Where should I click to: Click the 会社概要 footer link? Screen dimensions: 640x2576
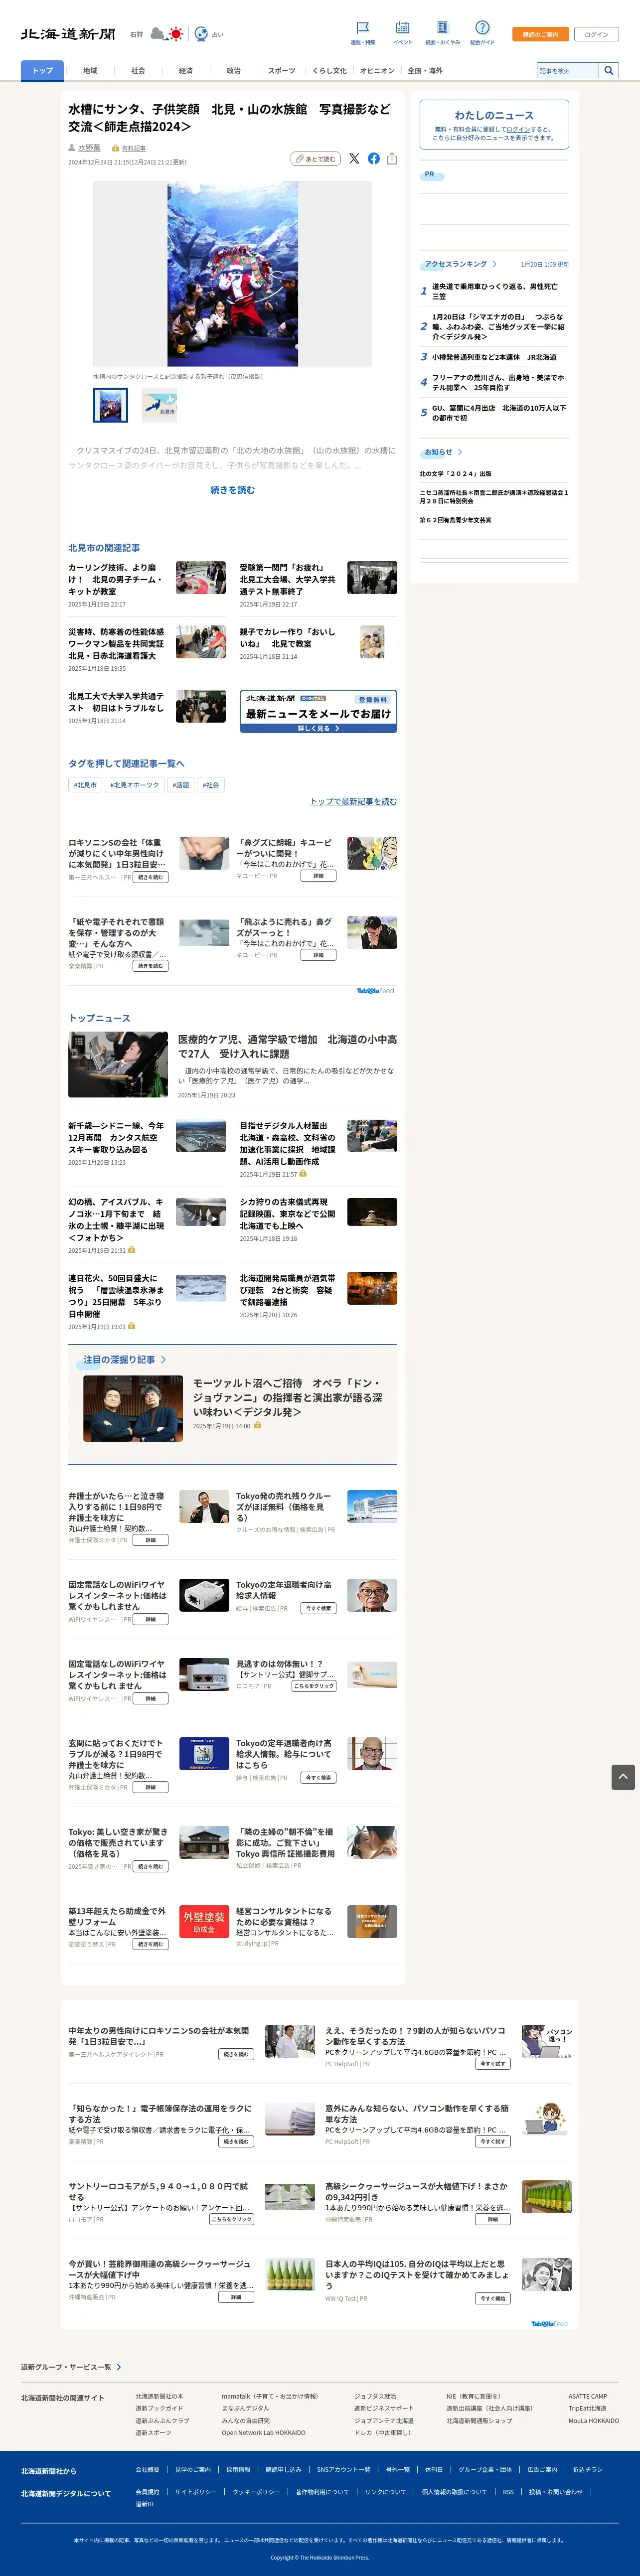click(148, 2469)
